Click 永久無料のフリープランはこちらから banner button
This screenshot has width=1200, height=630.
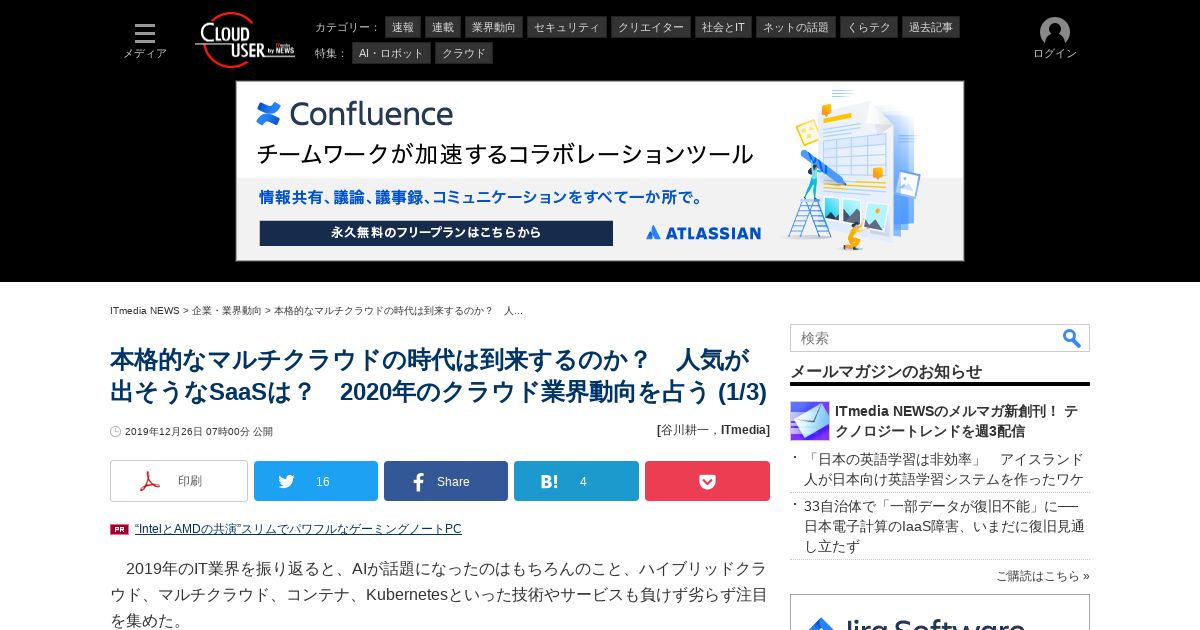(436, 233)
